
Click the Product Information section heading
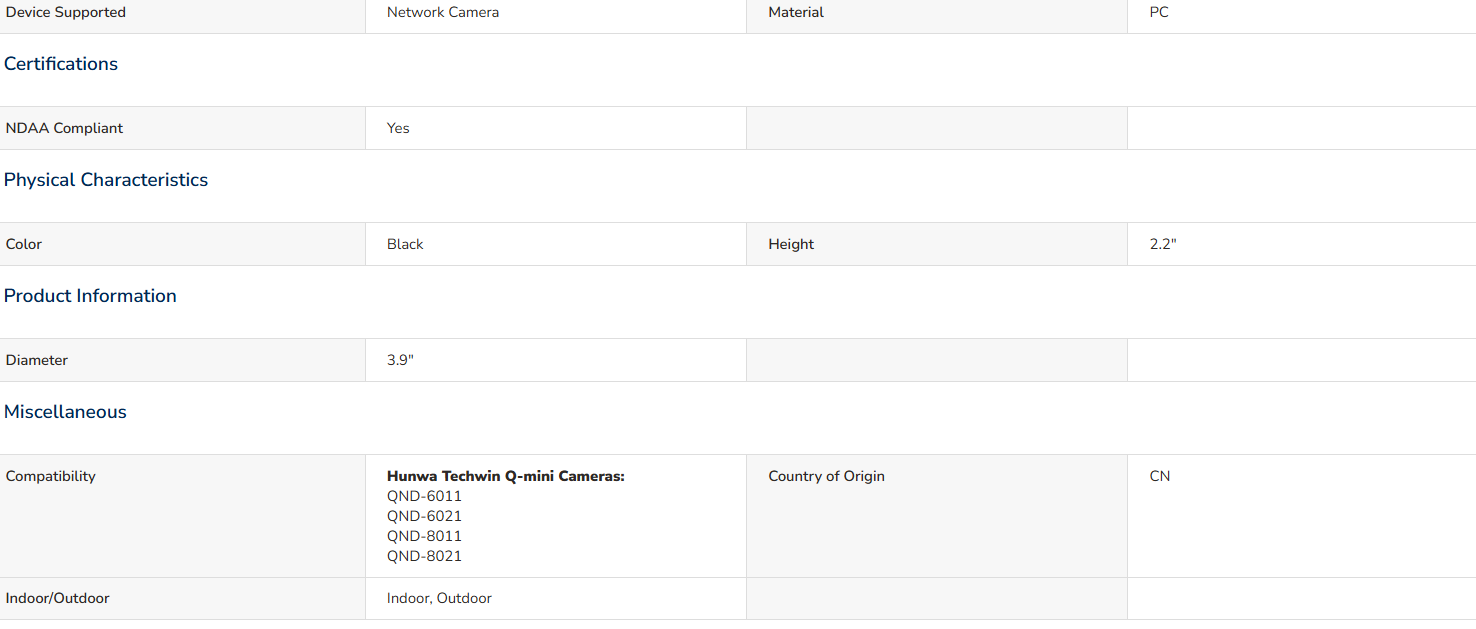(x=90, y=296)
